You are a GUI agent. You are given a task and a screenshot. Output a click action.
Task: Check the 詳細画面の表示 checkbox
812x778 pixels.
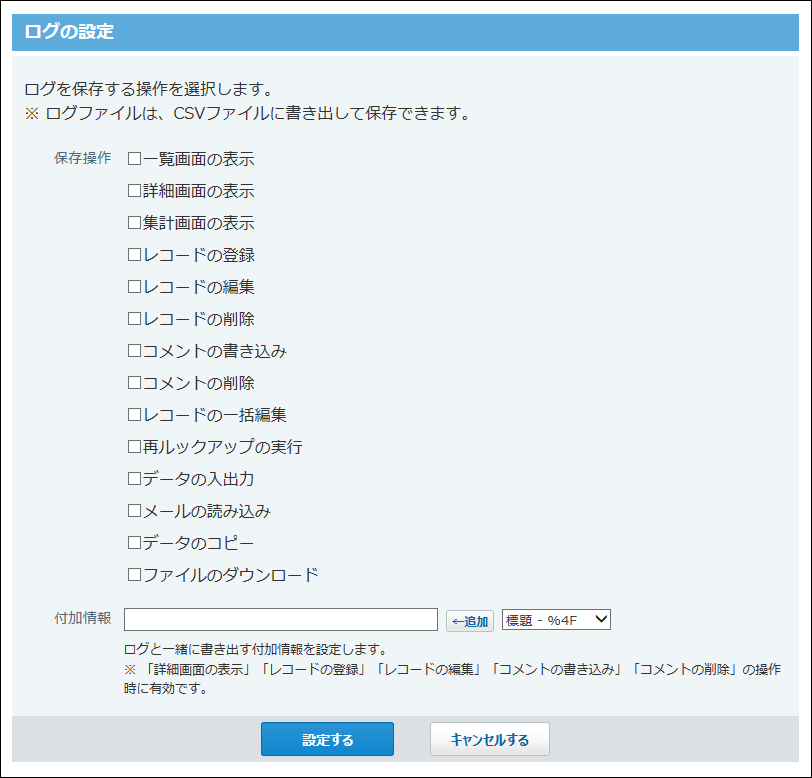tap(134, 191)
